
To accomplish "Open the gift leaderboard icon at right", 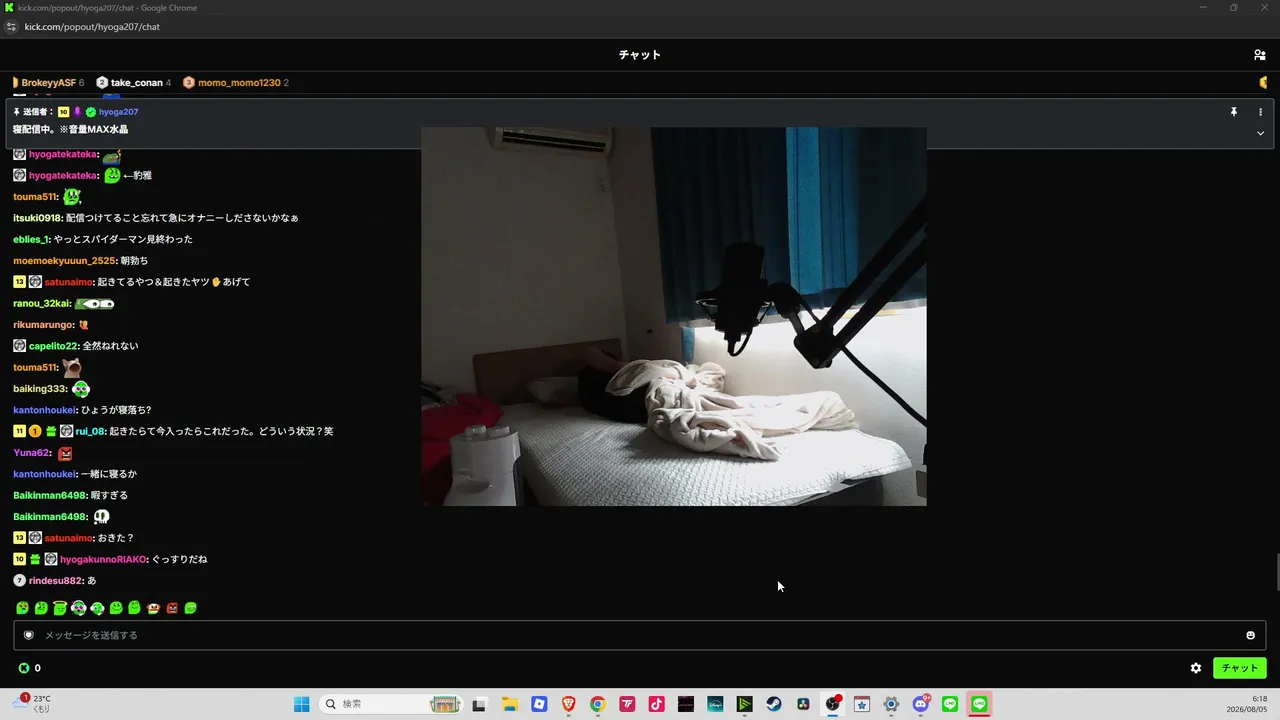I will click(x=1263, y=82).
